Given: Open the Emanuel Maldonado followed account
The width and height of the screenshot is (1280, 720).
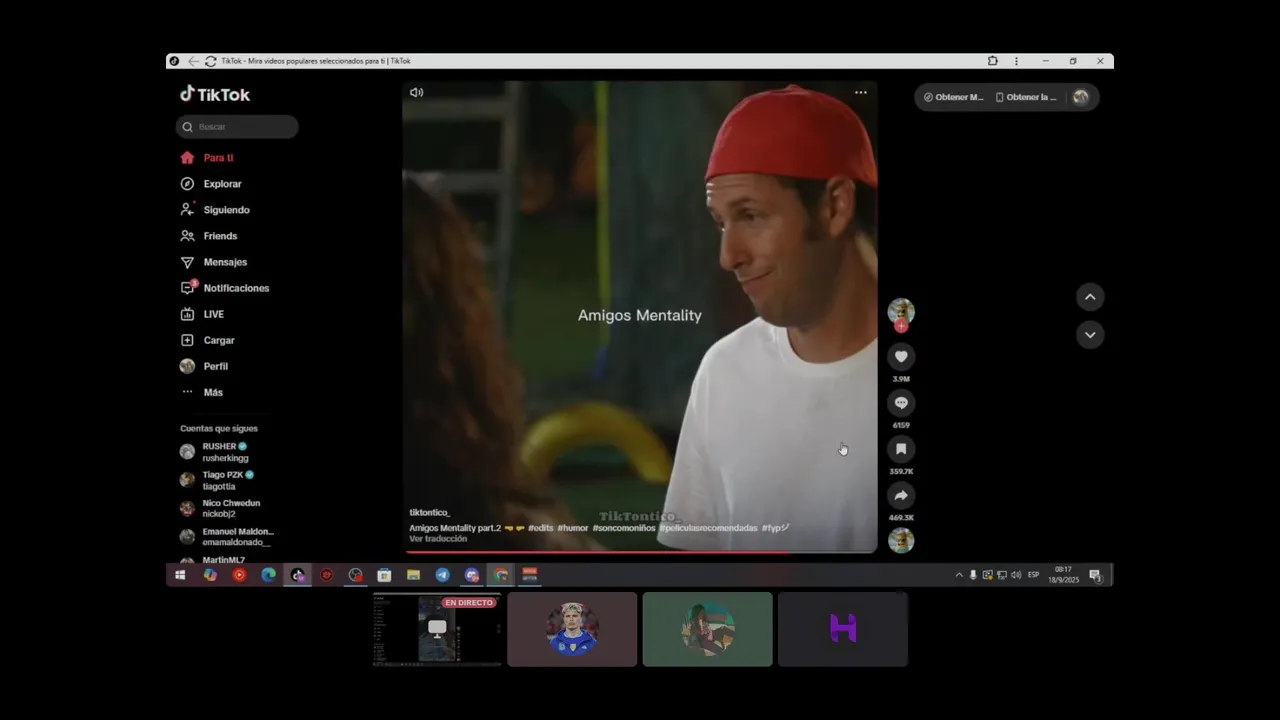Looking at the screenshot, I should [227, 536].
